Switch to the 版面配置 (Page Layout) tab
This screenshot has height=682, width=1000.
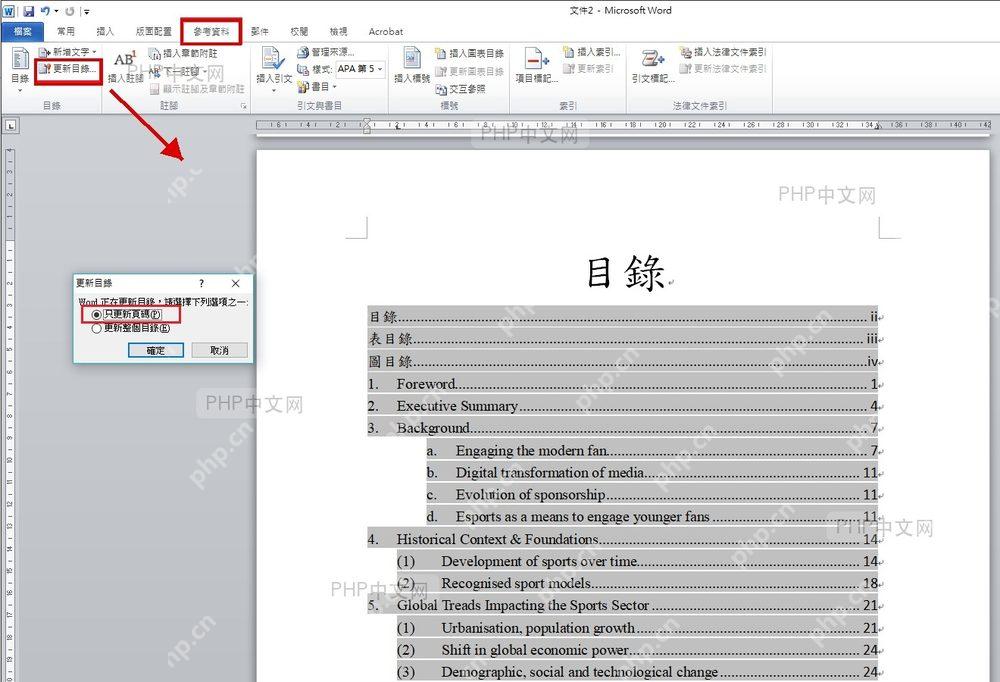pyautogui.click(x=154, y=31)
